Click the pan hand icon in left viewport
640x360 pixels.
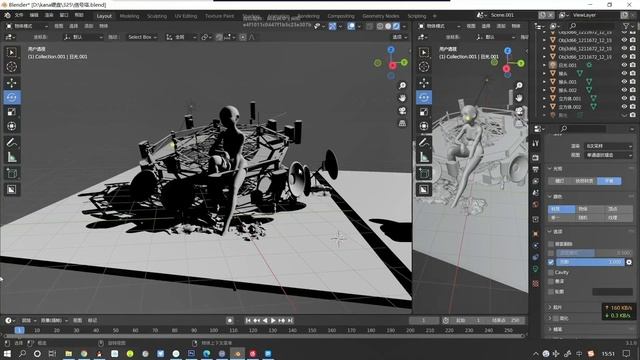point(402,98)
